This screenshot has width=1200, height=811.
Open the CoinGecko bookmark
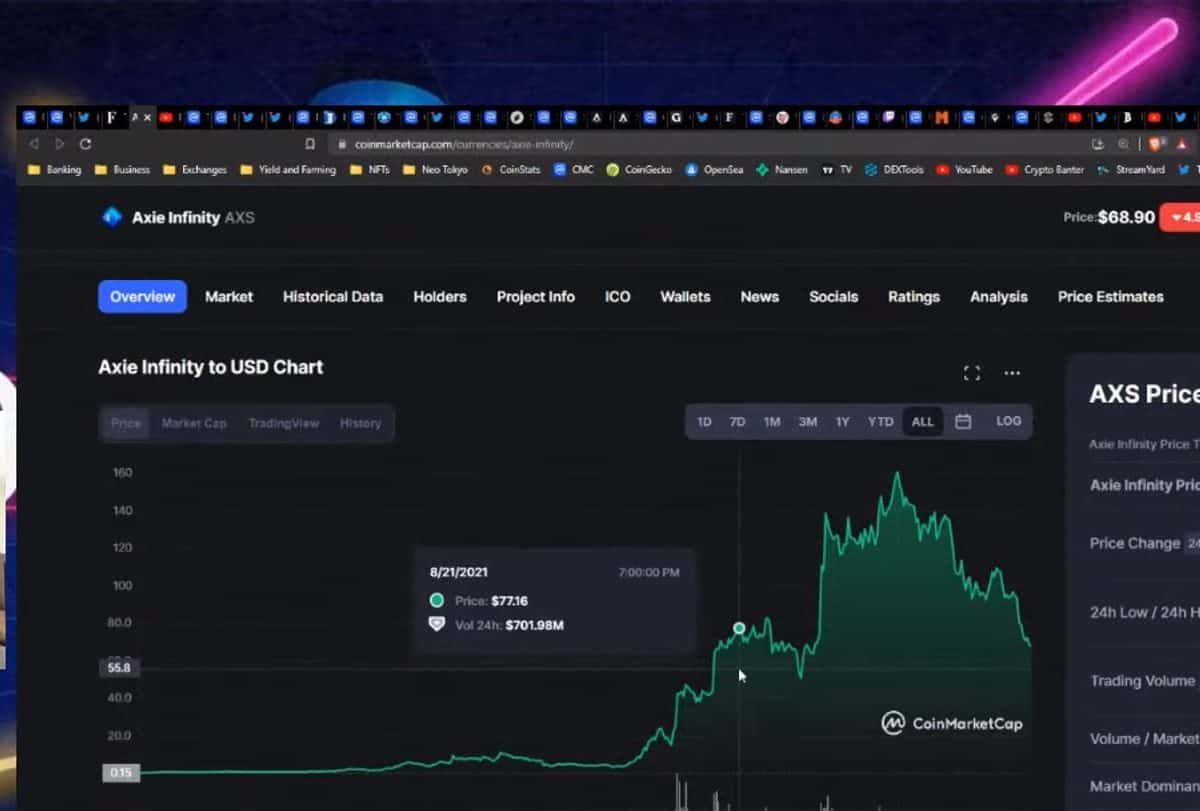(x=640, y=170)
